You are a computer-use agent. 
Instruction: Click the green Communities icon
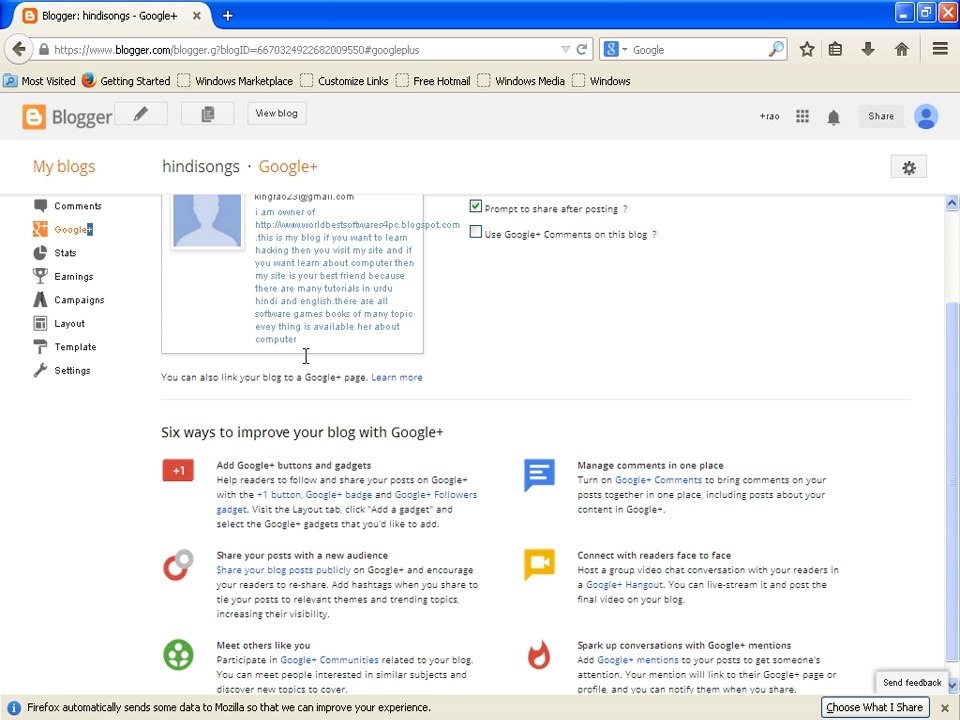178,654
